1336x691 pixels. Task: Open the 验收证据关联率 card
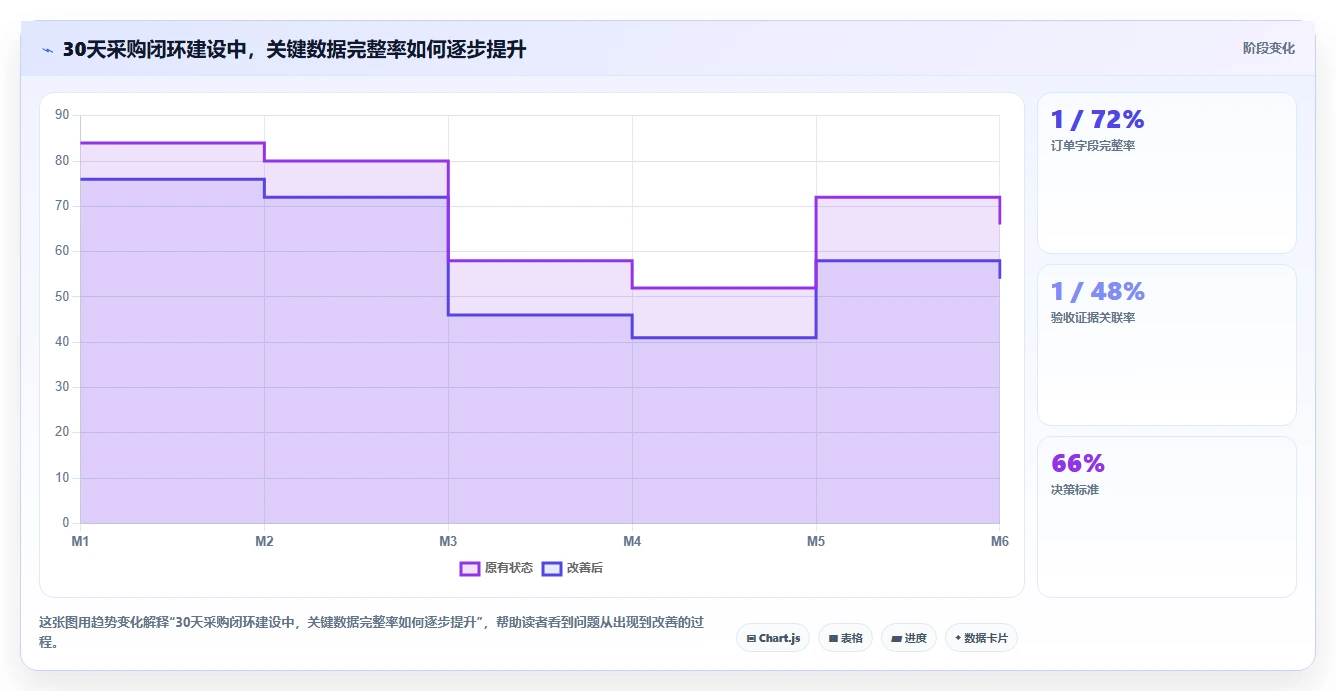click(1167, 345)
